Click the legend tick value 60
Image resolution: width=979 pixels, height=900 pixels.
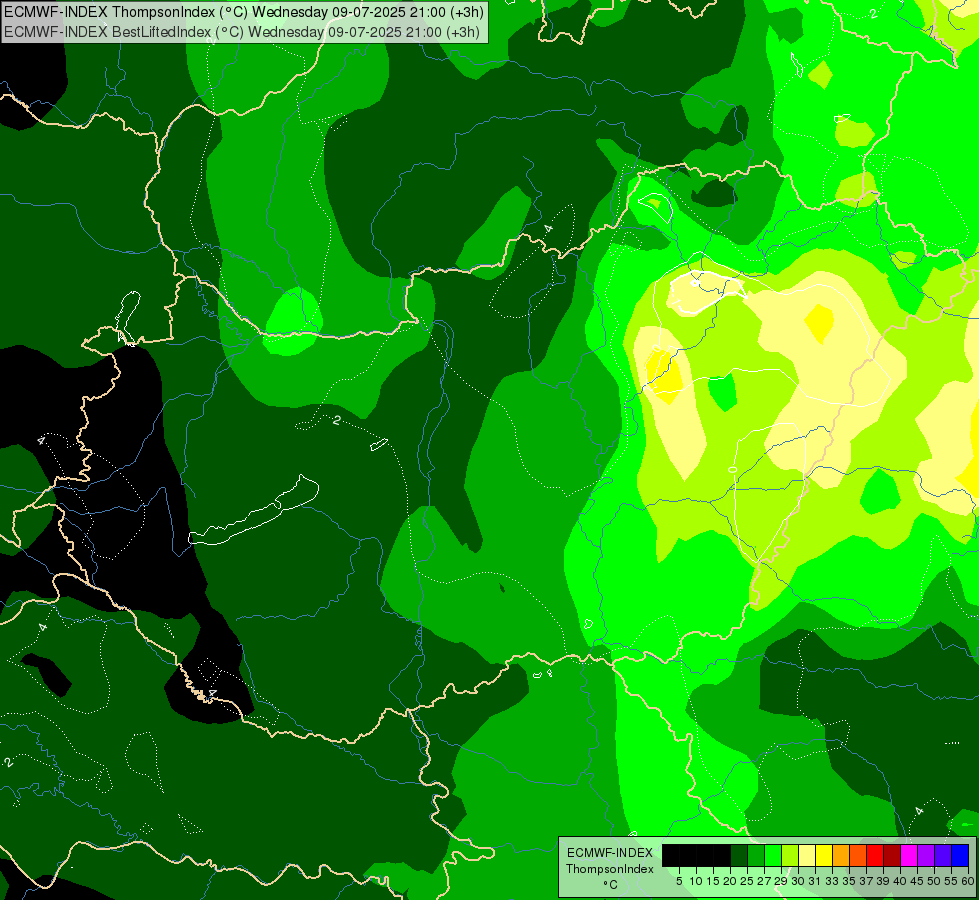968,881
